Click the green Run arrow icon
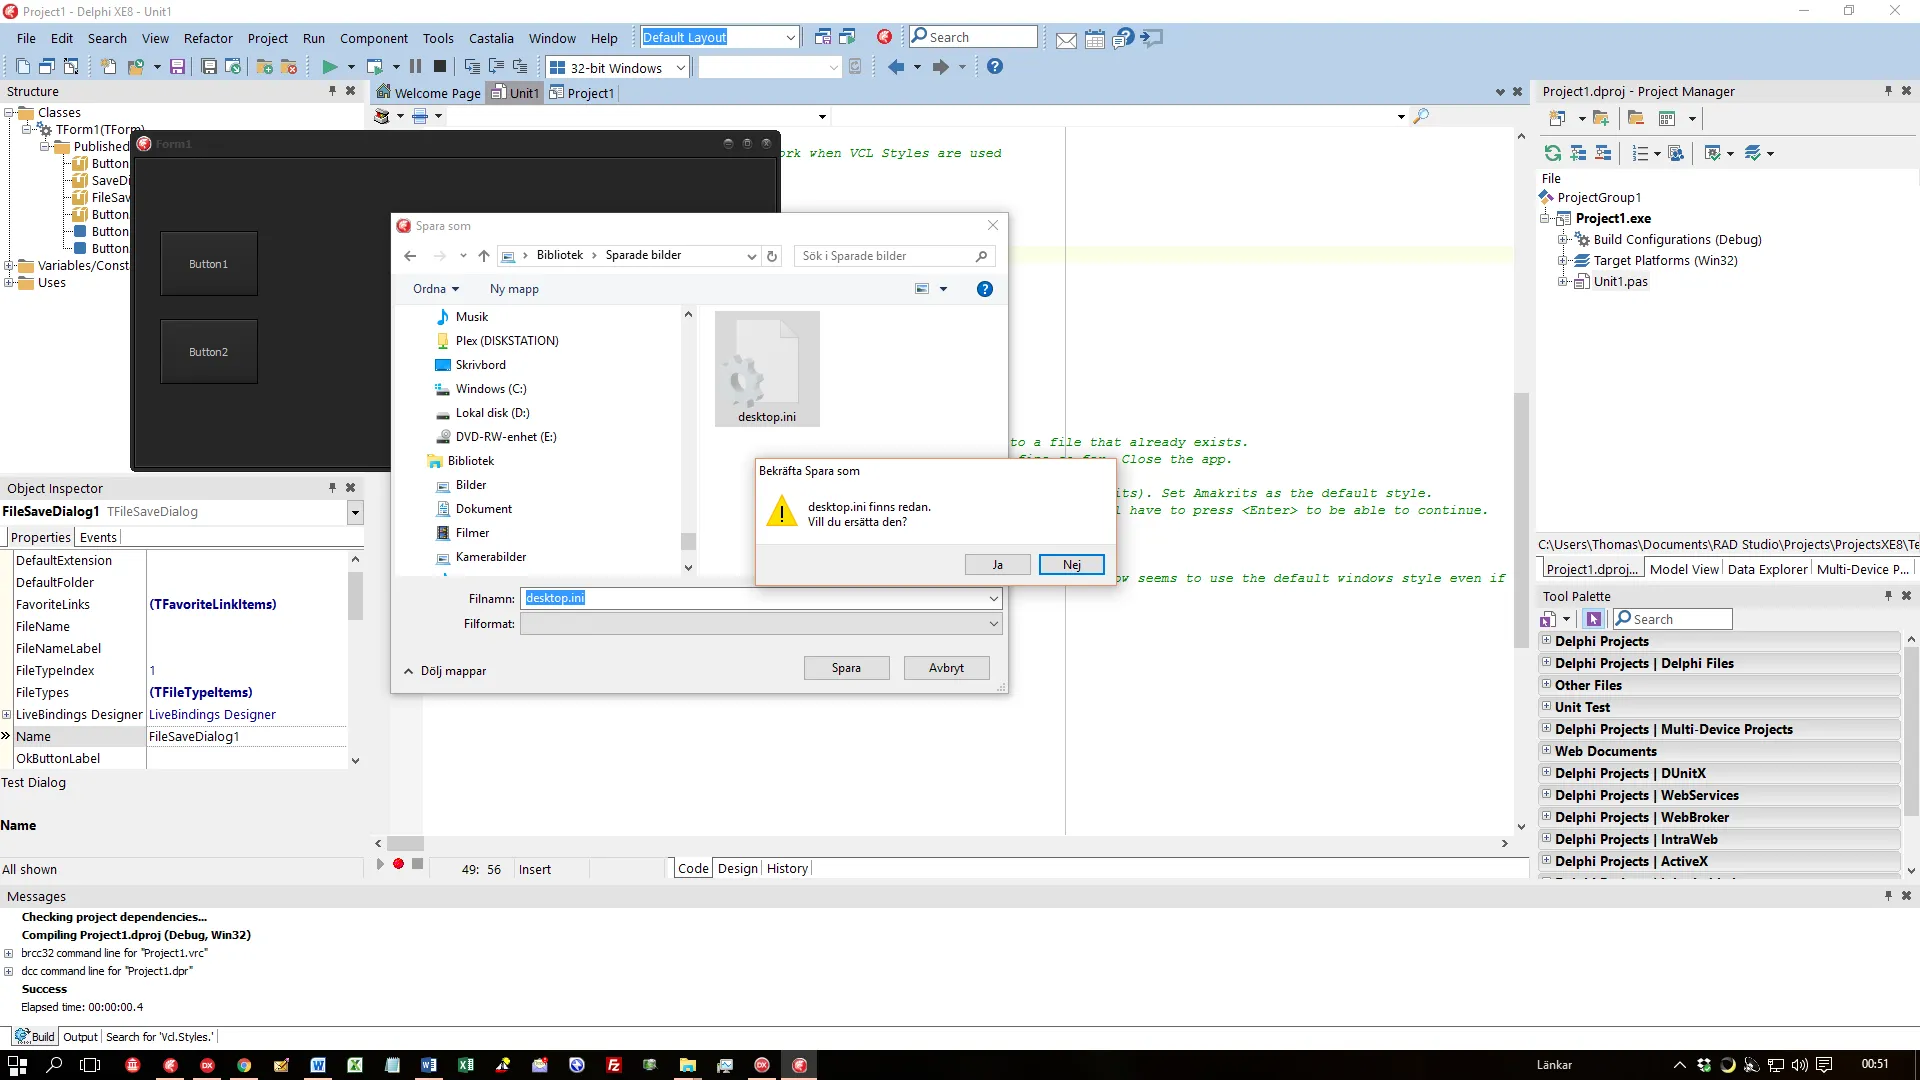 tap(329, 67)
